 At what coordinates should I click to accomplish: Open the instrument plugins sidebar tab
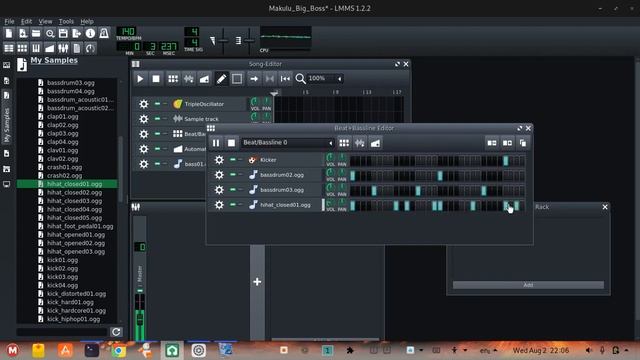(7, 65)
